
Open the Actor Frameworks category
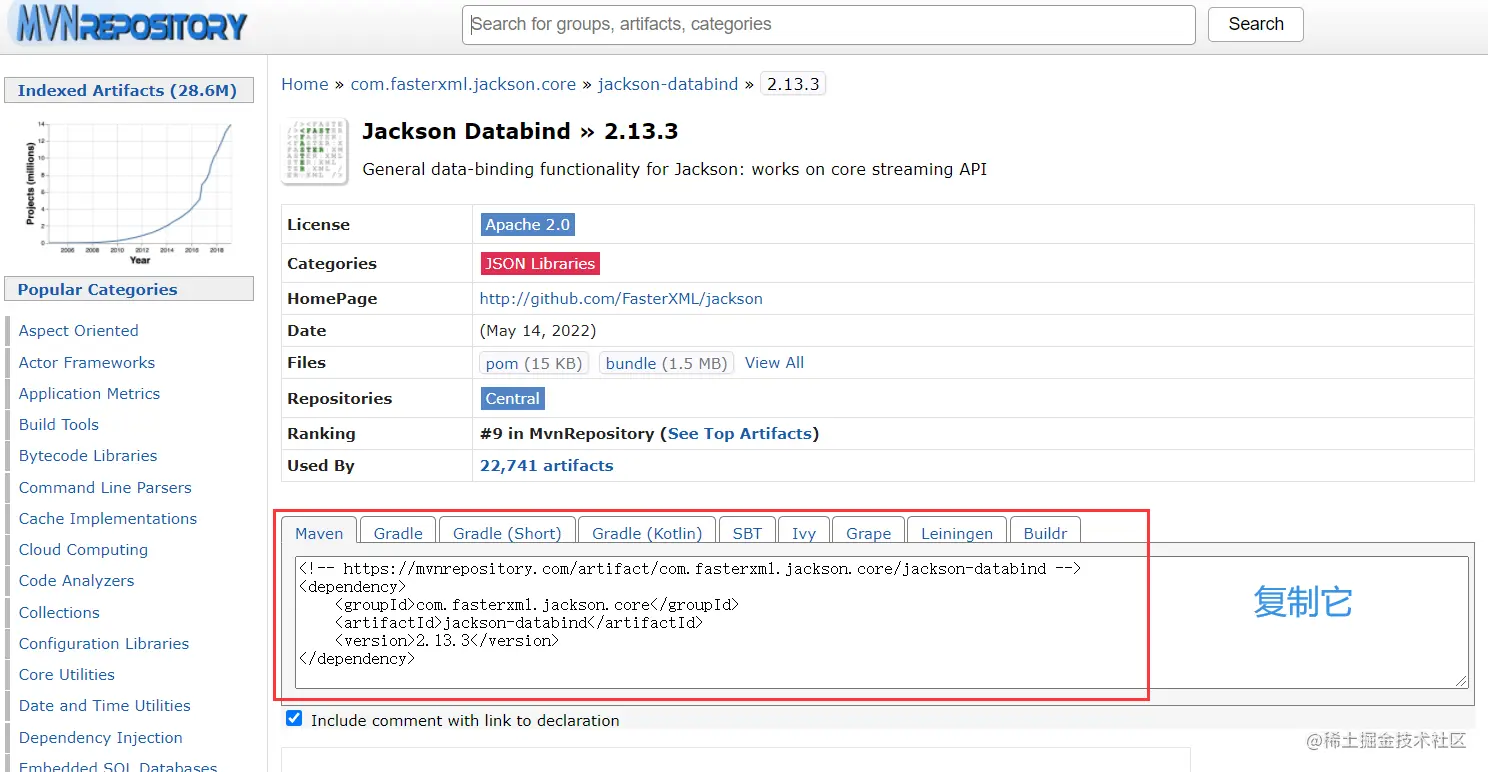[87, 362]
